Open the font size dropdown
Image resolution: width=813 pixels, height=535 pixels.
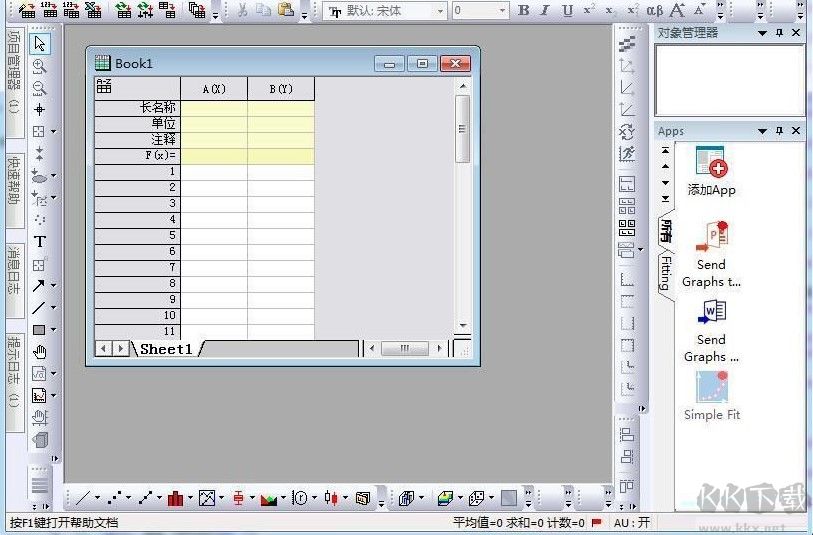(x=502, y=11)
